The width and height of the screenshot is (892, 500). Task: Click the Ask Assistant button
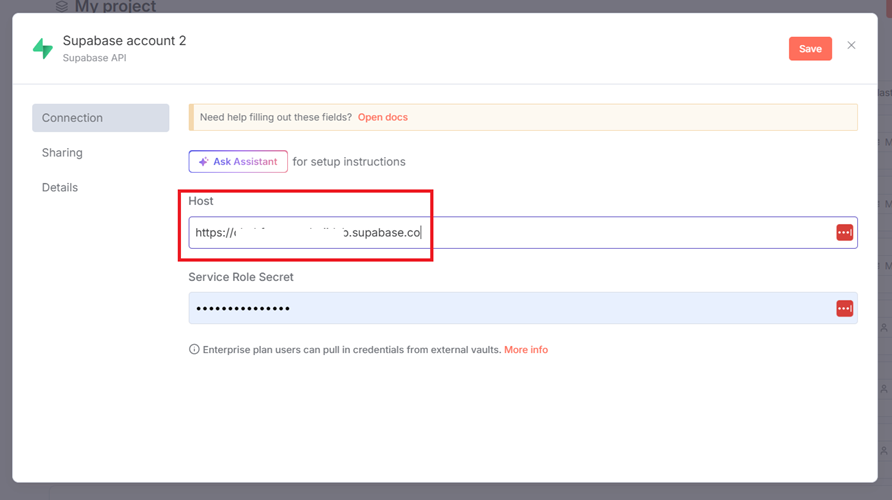[238, 161]
